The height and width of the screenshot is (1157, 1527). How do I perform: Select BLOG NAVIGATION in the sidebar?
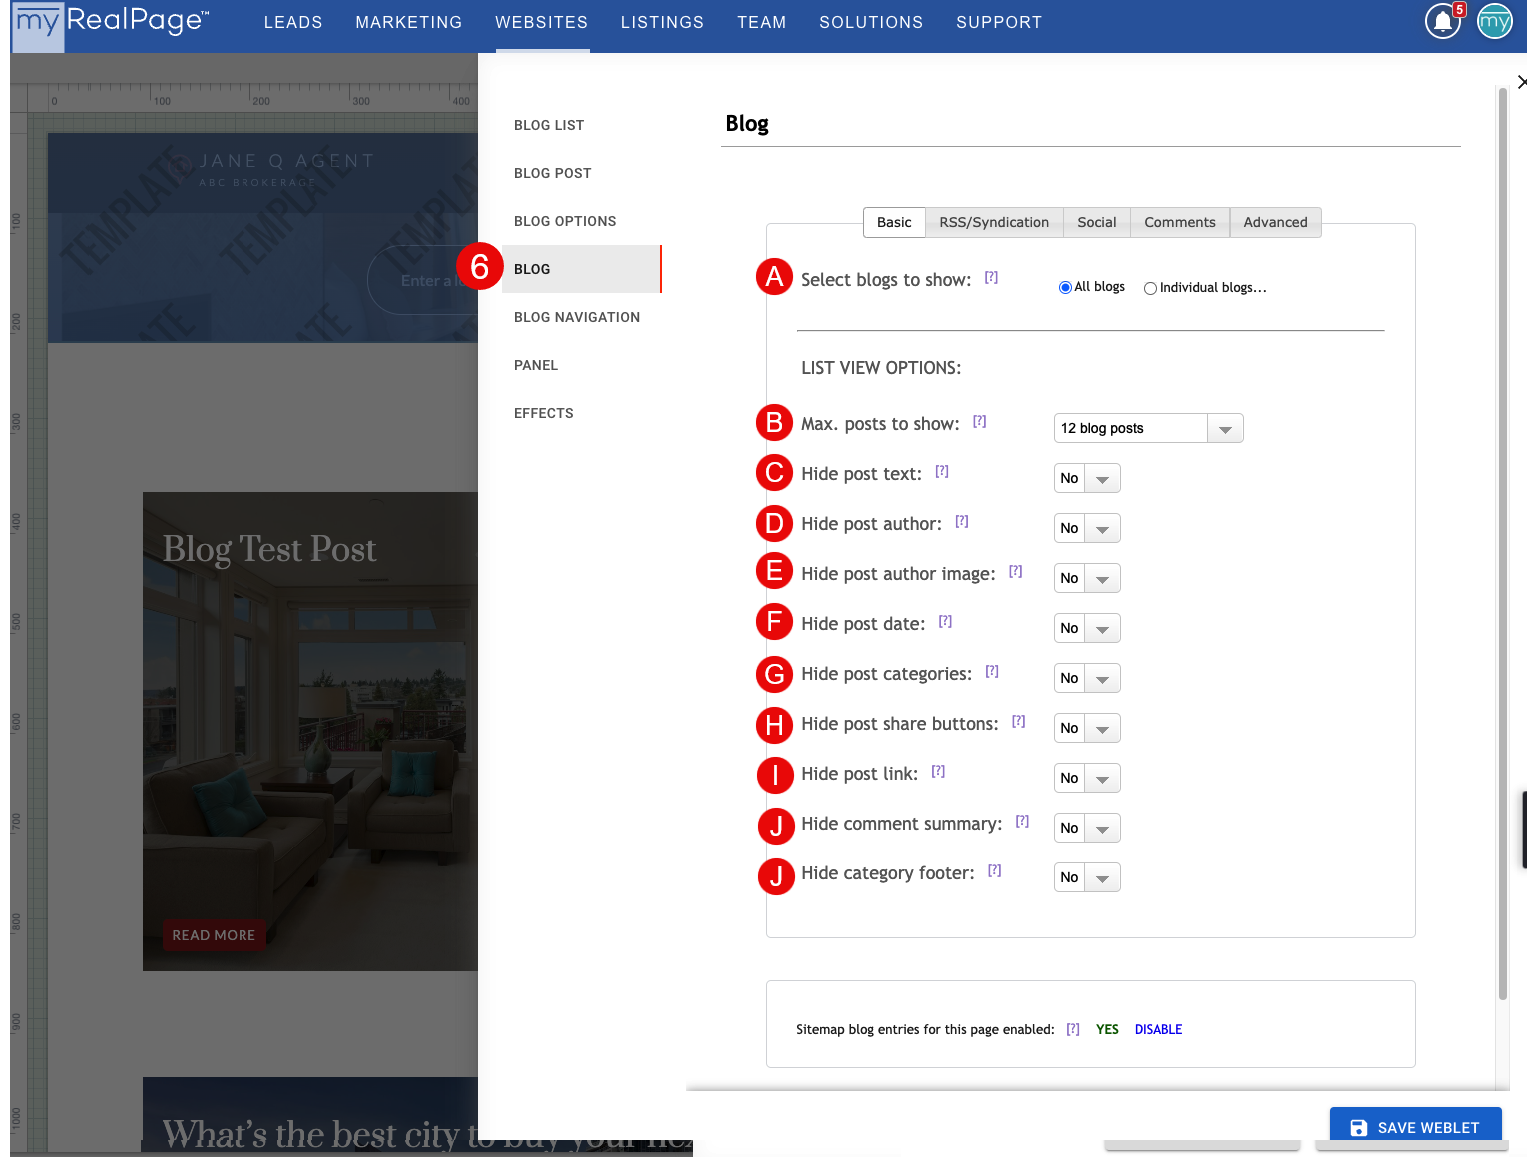point(577,317)
